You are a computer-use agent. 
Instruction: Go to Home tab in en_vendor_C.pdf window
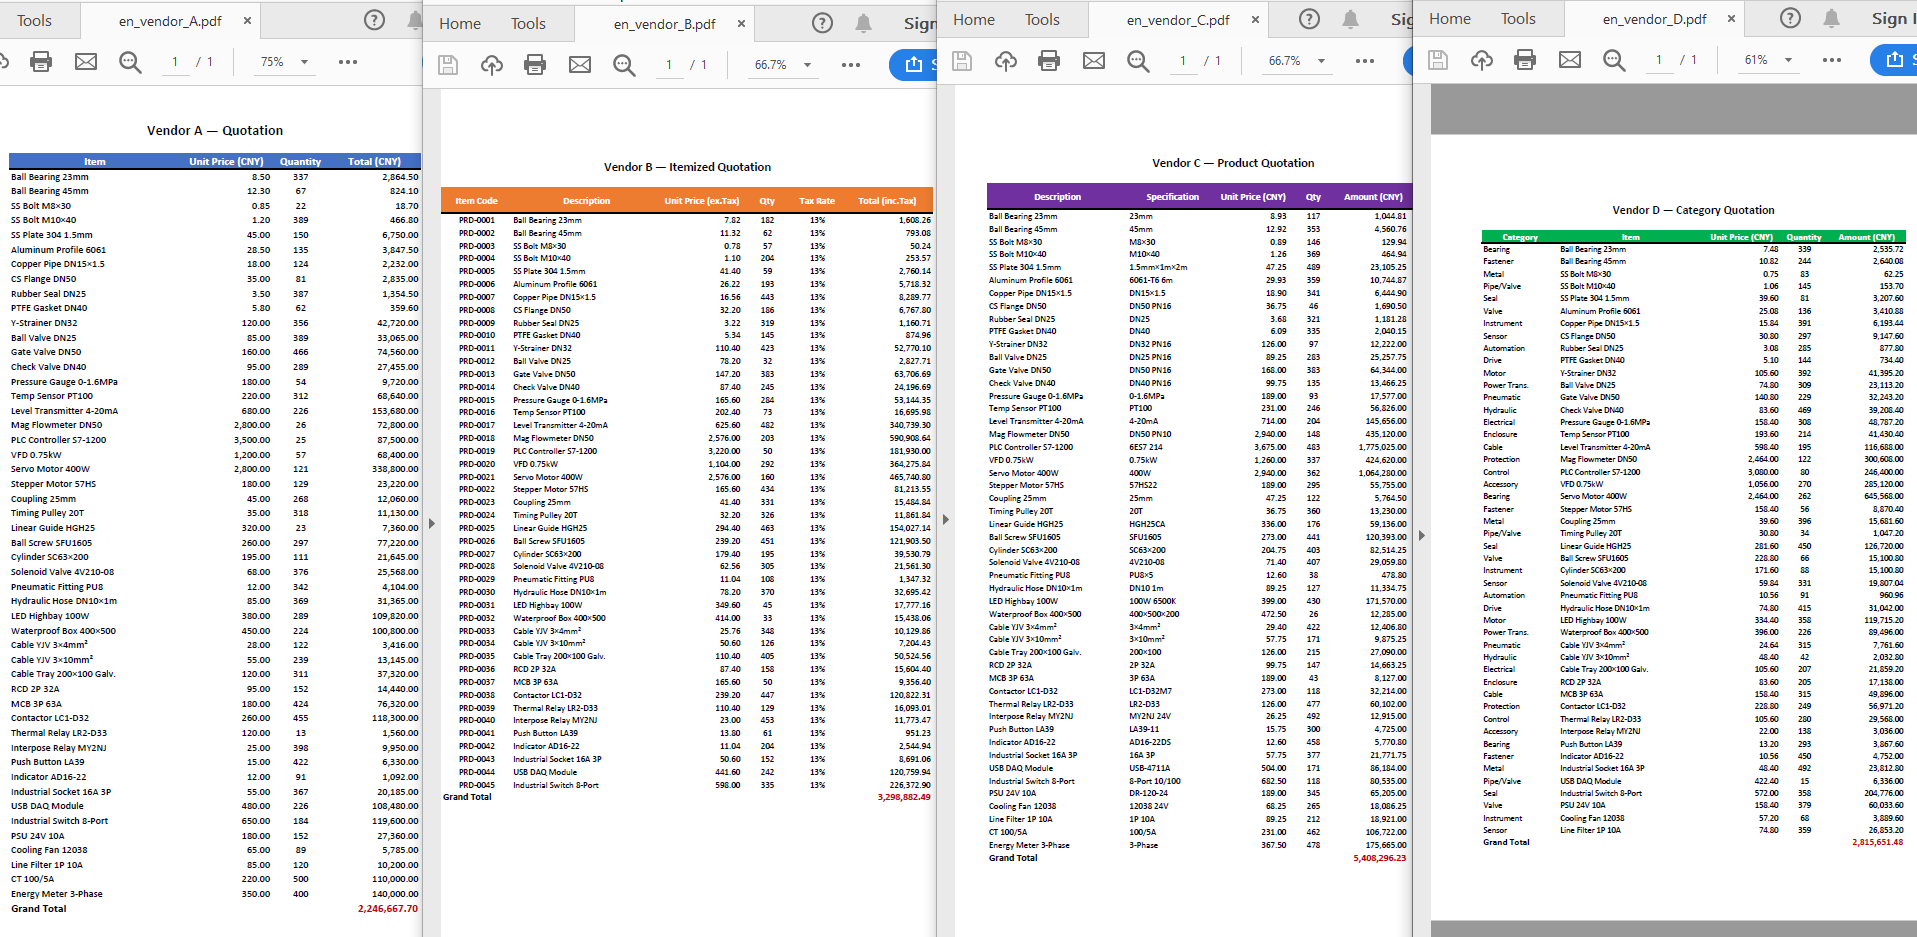pyautogui.click(x=974, y=20)
